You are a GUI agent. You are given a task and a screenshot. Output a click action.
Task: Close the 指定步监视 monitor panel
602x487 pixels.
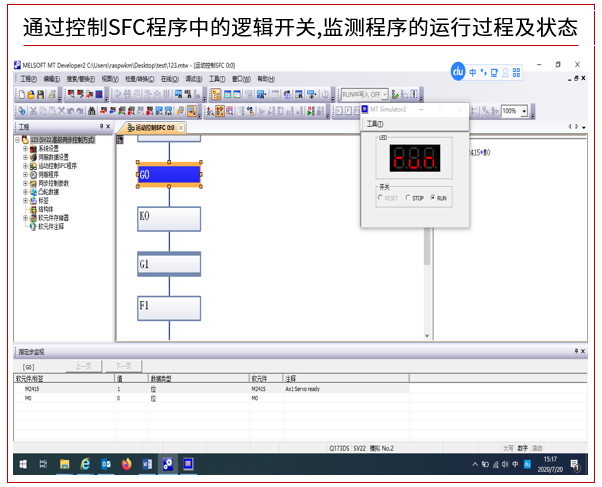[583, 351]
